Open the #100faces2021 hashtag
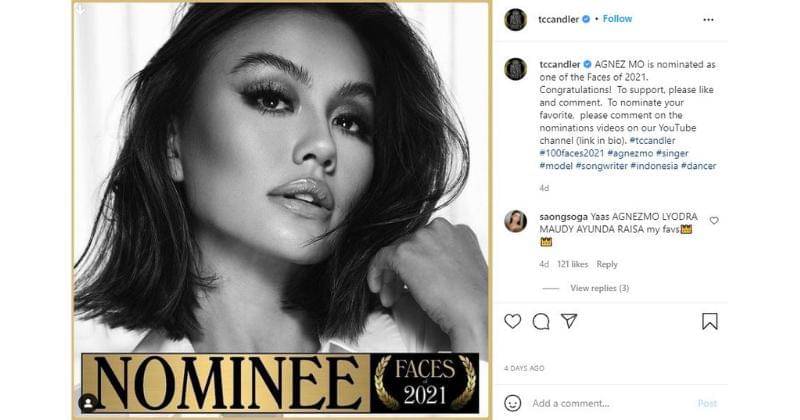The height and width of the screenshot is (420, 800). pyautogui.click(x=570, y=151)
